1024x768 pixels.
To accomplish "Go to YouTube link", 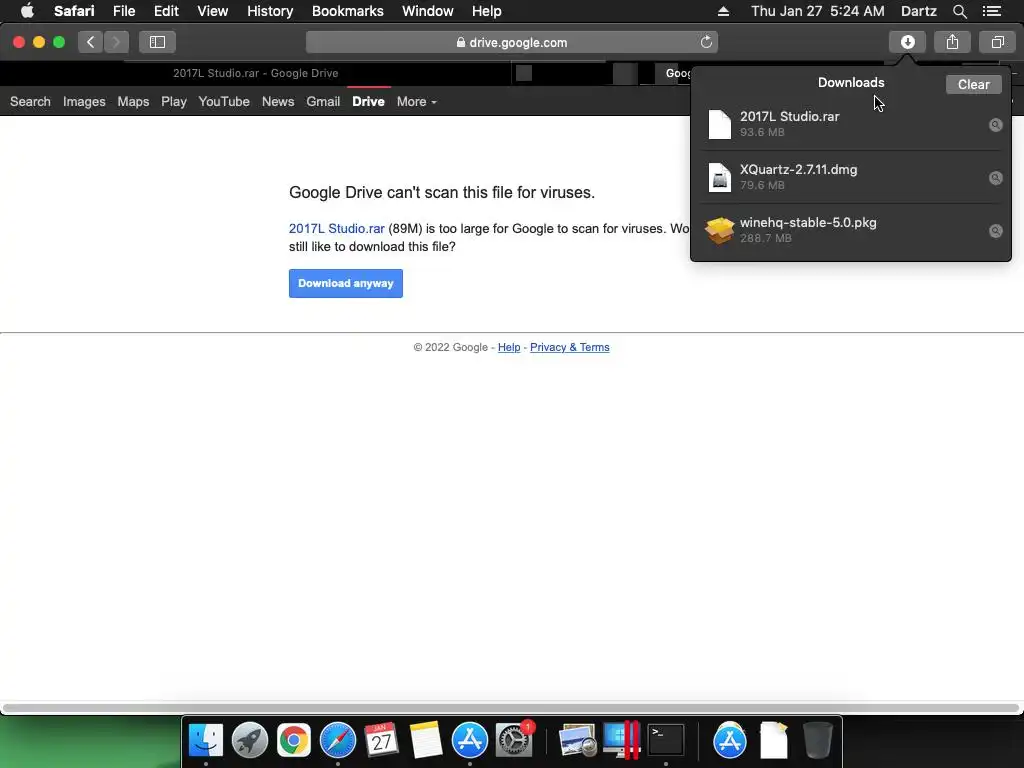I will pos(224,102).
